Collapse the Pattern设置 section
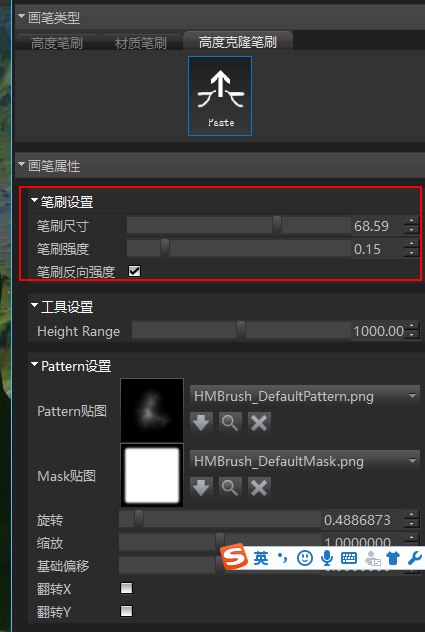Image resolution: width=425 pixels, height=632 pixels. coord(34,364)
